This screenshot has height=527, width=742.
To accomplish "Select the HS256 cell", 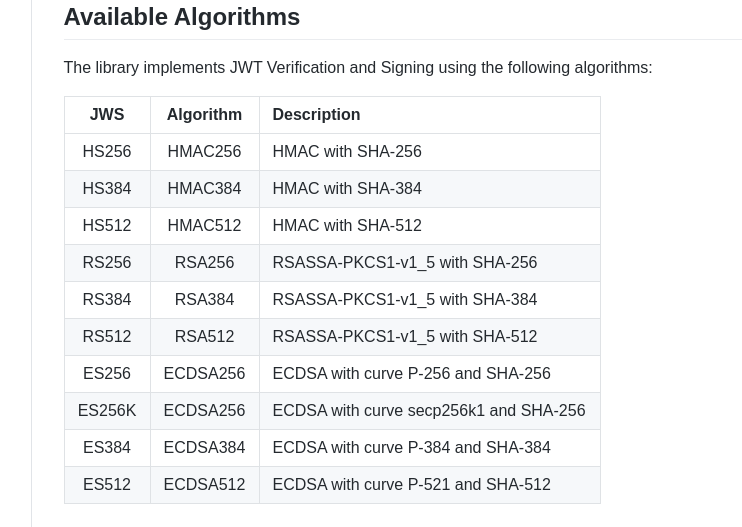I will 107,152.
